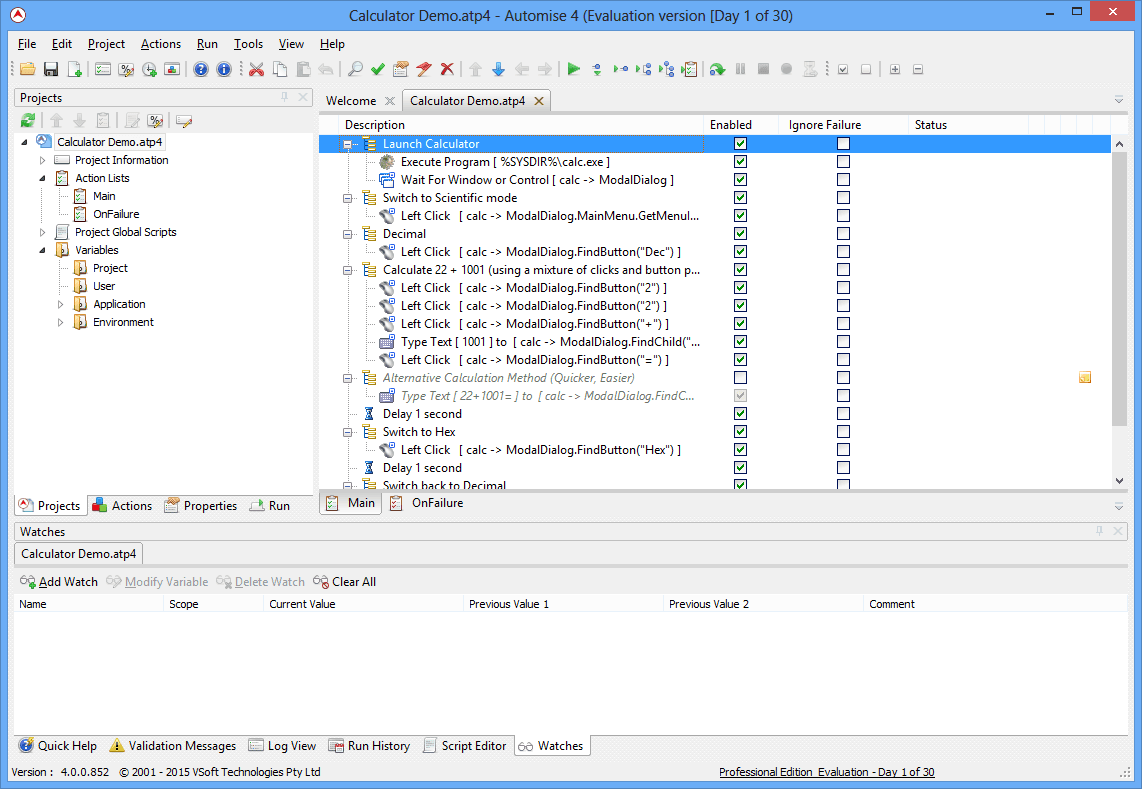Collapse the Decimal action group

tap(347, 234)
